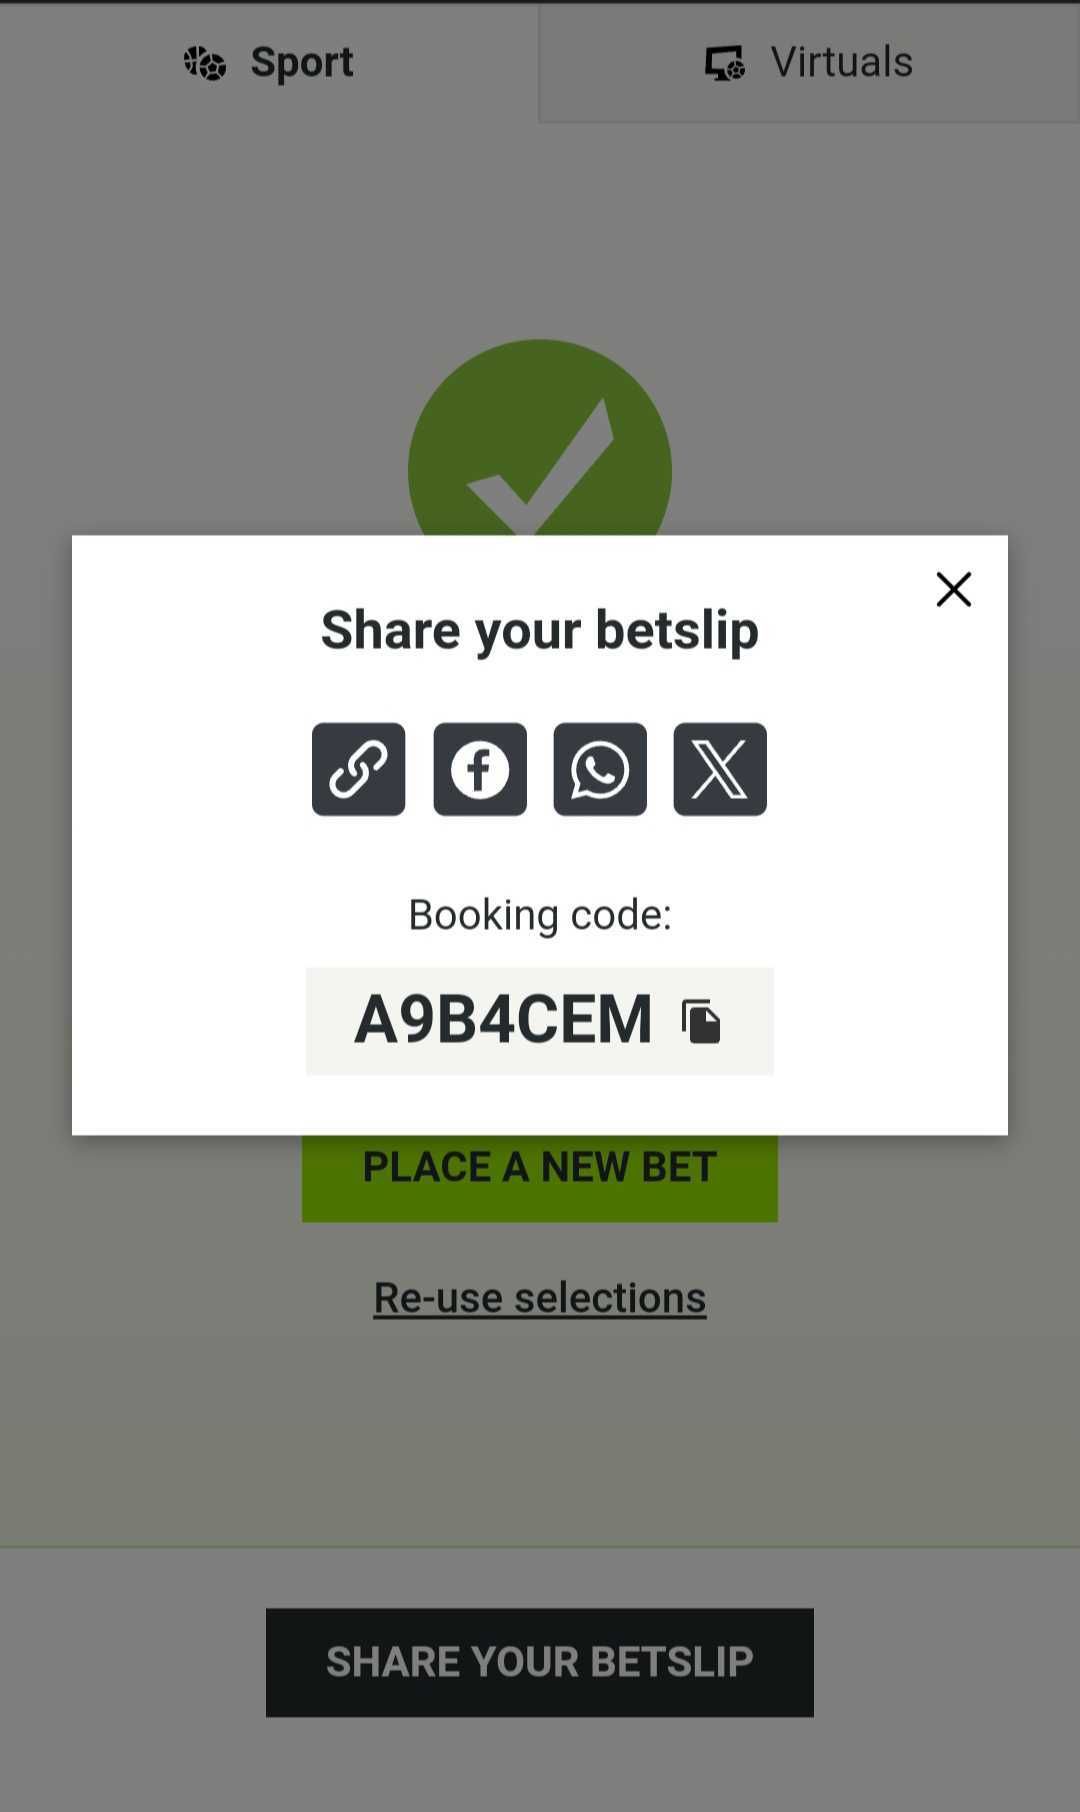Viewport: 1080px width, 1812px height.
Task: Tap the Virtuals monitor icon
Action: tap(725, 63)
